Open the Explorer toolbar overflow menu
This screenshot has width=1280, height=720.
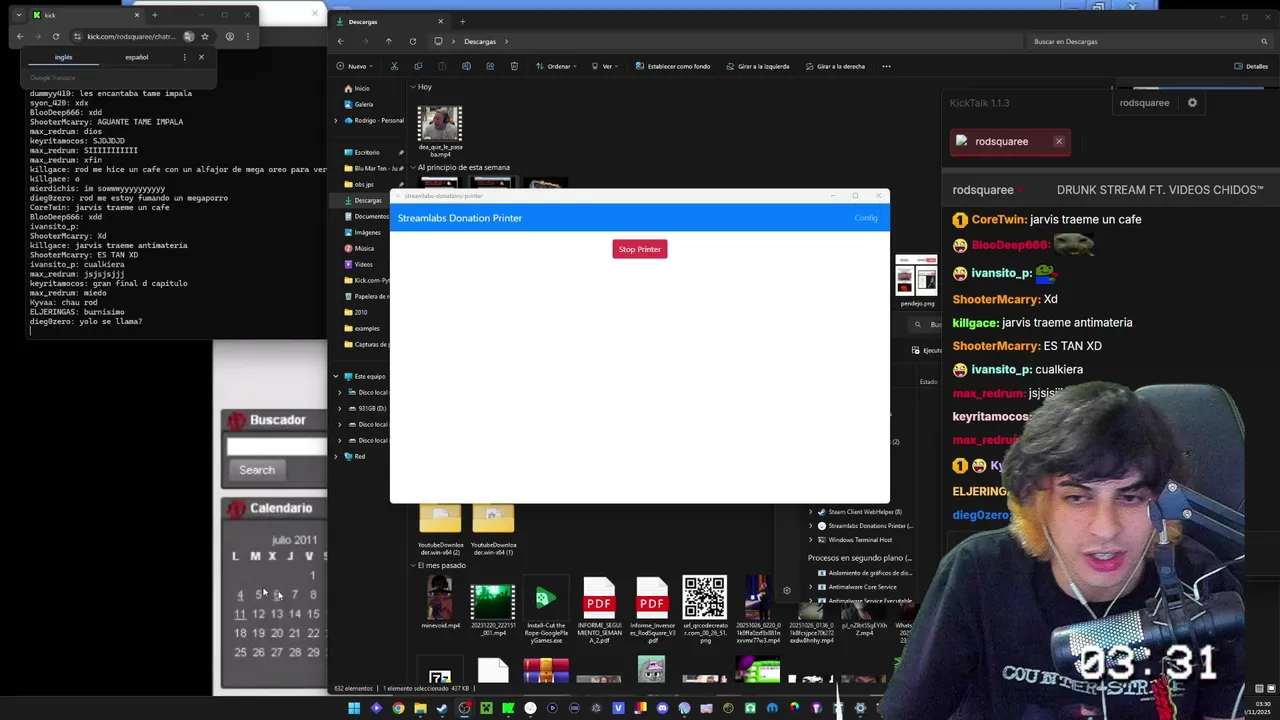(x=886, y=66)
